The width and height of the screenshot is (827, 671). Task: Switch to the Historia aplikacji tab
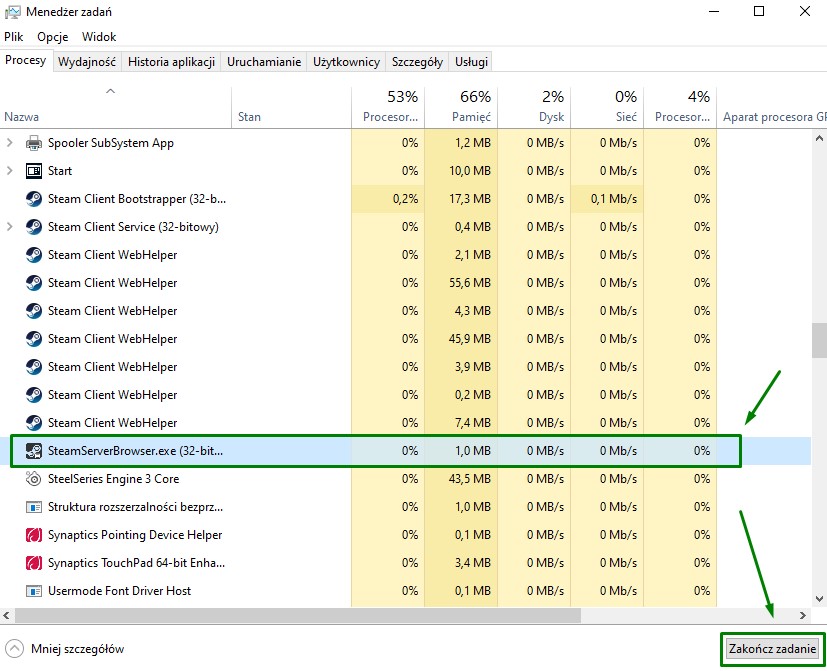pyautogui.click(x=171, y=62)
